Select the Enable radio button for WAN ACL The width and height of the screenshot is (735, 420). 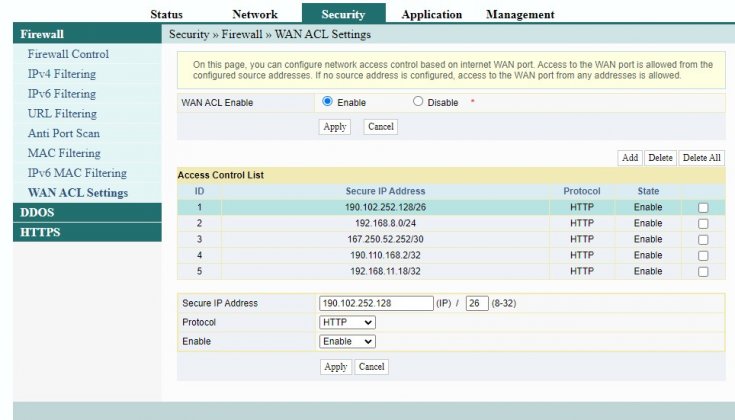coord(327,102)
